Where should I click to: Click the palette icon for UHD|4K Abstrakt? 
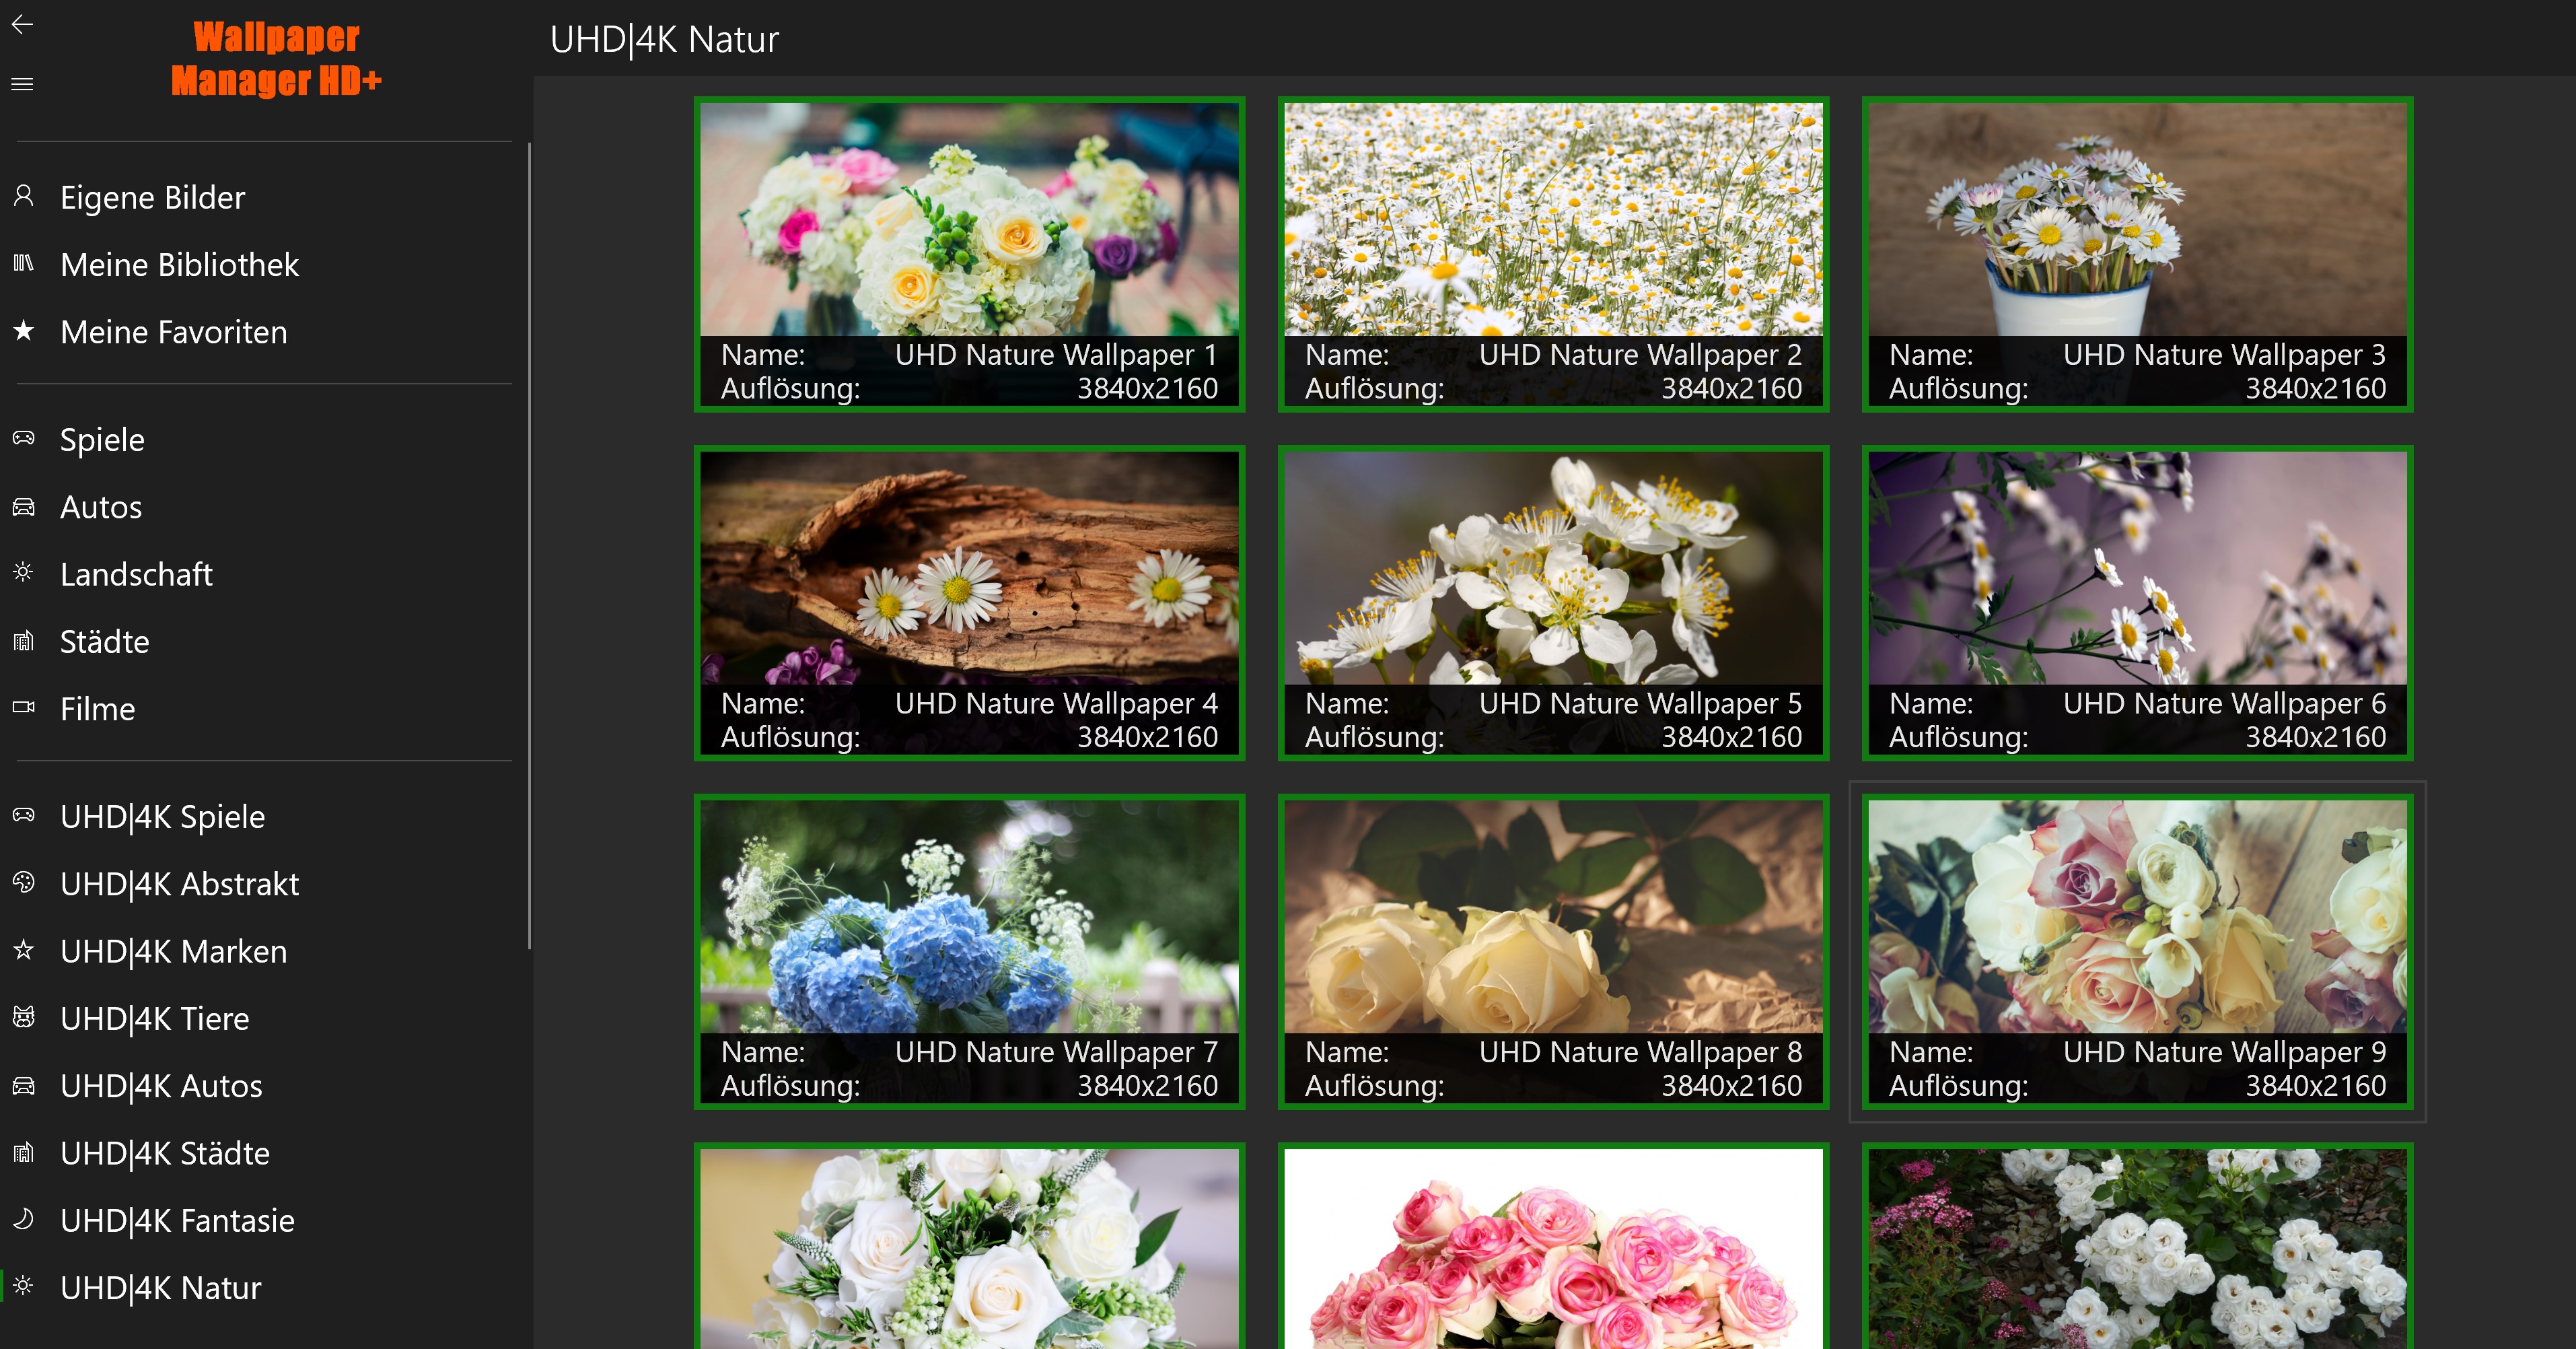coord(24,882)
